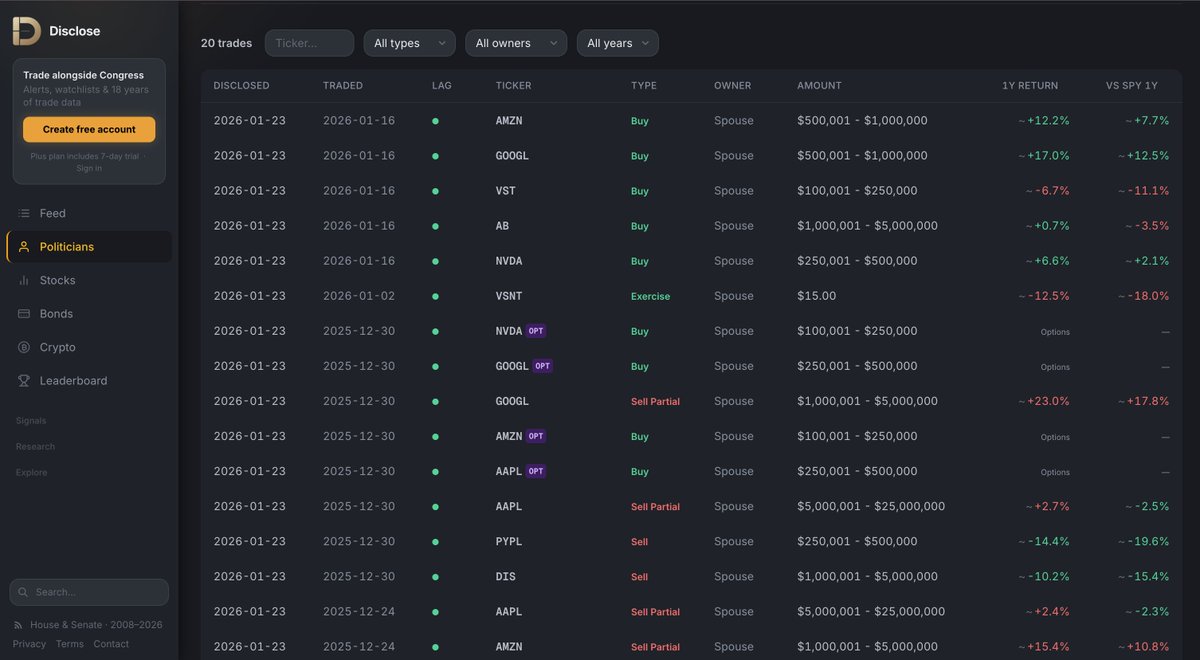Sort by TYPE column header

click(644, 86)
